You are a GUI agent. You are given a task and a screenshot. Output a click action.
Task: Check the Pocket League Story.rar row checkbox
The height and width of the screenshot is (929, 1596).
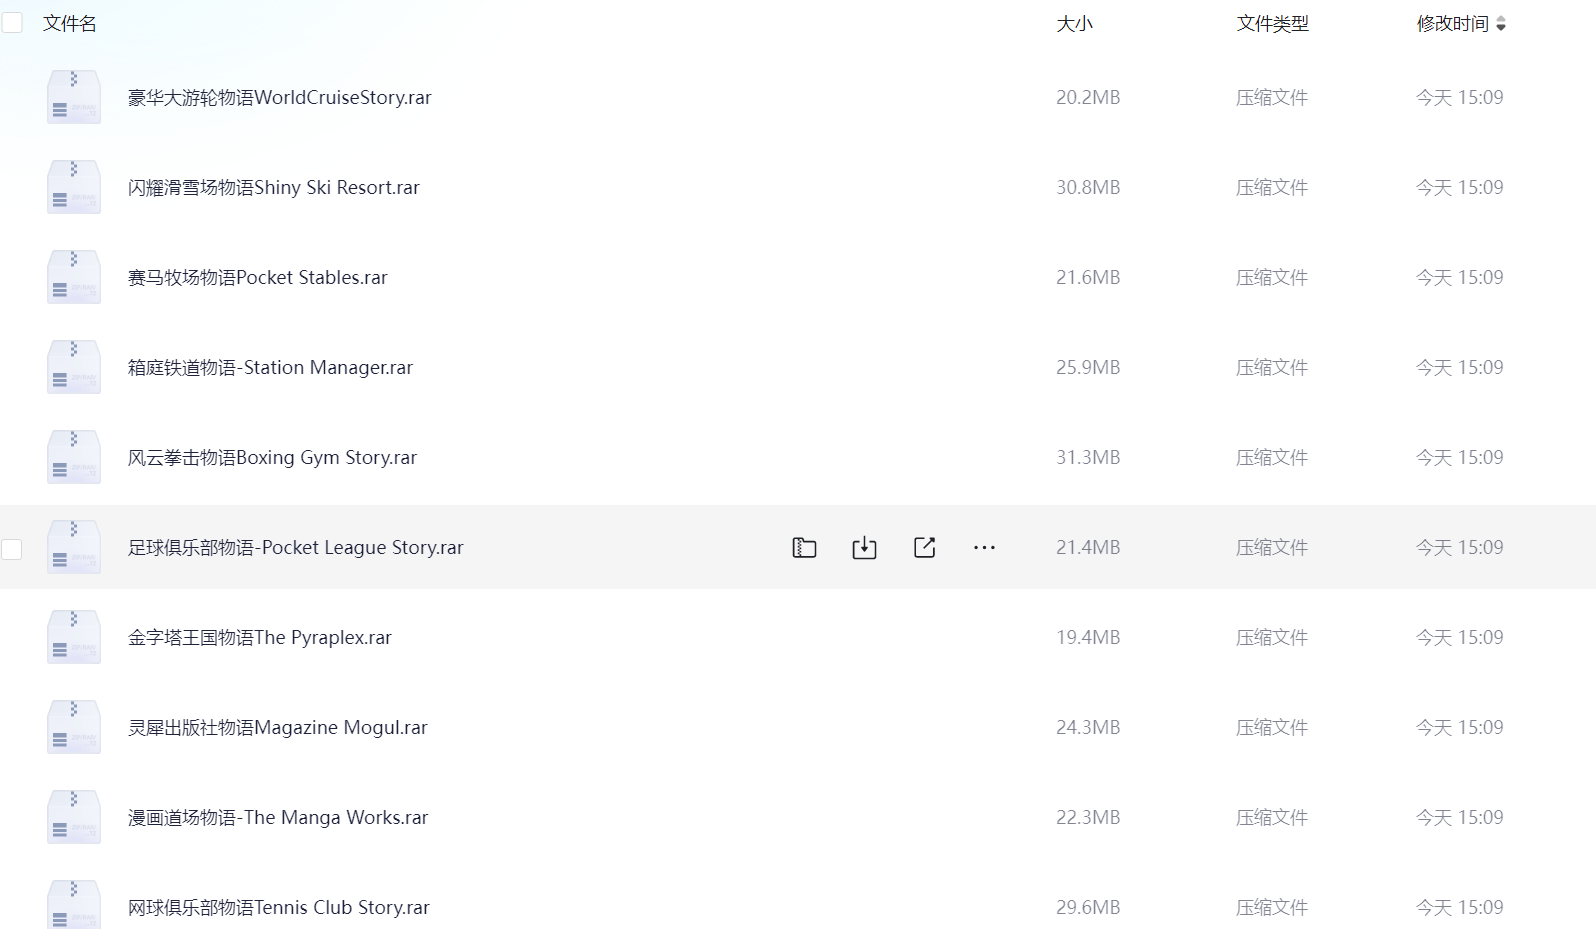12,548
